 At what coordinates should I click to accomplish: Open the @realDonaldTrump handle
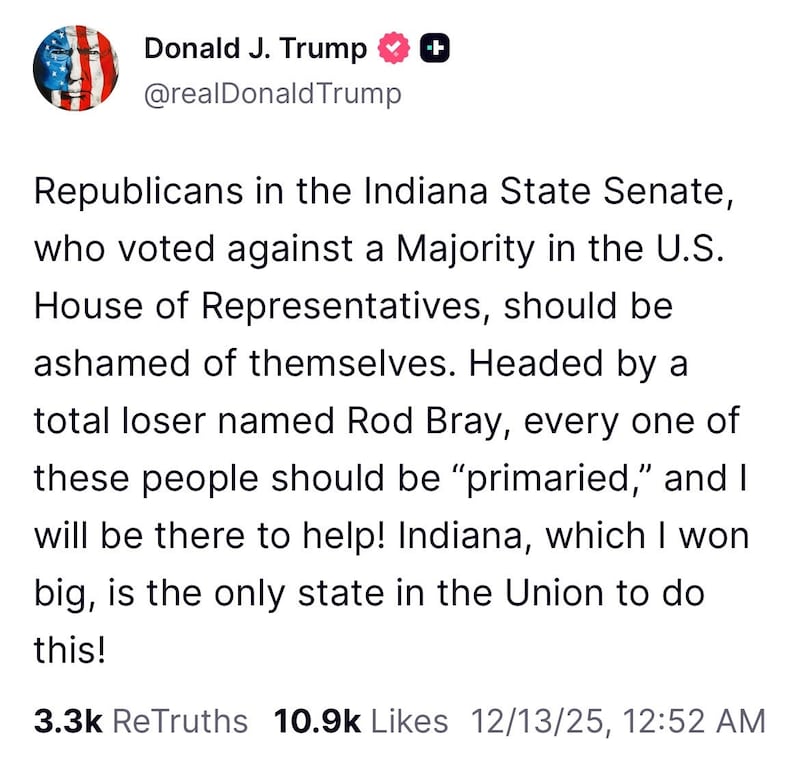(272, 93)
